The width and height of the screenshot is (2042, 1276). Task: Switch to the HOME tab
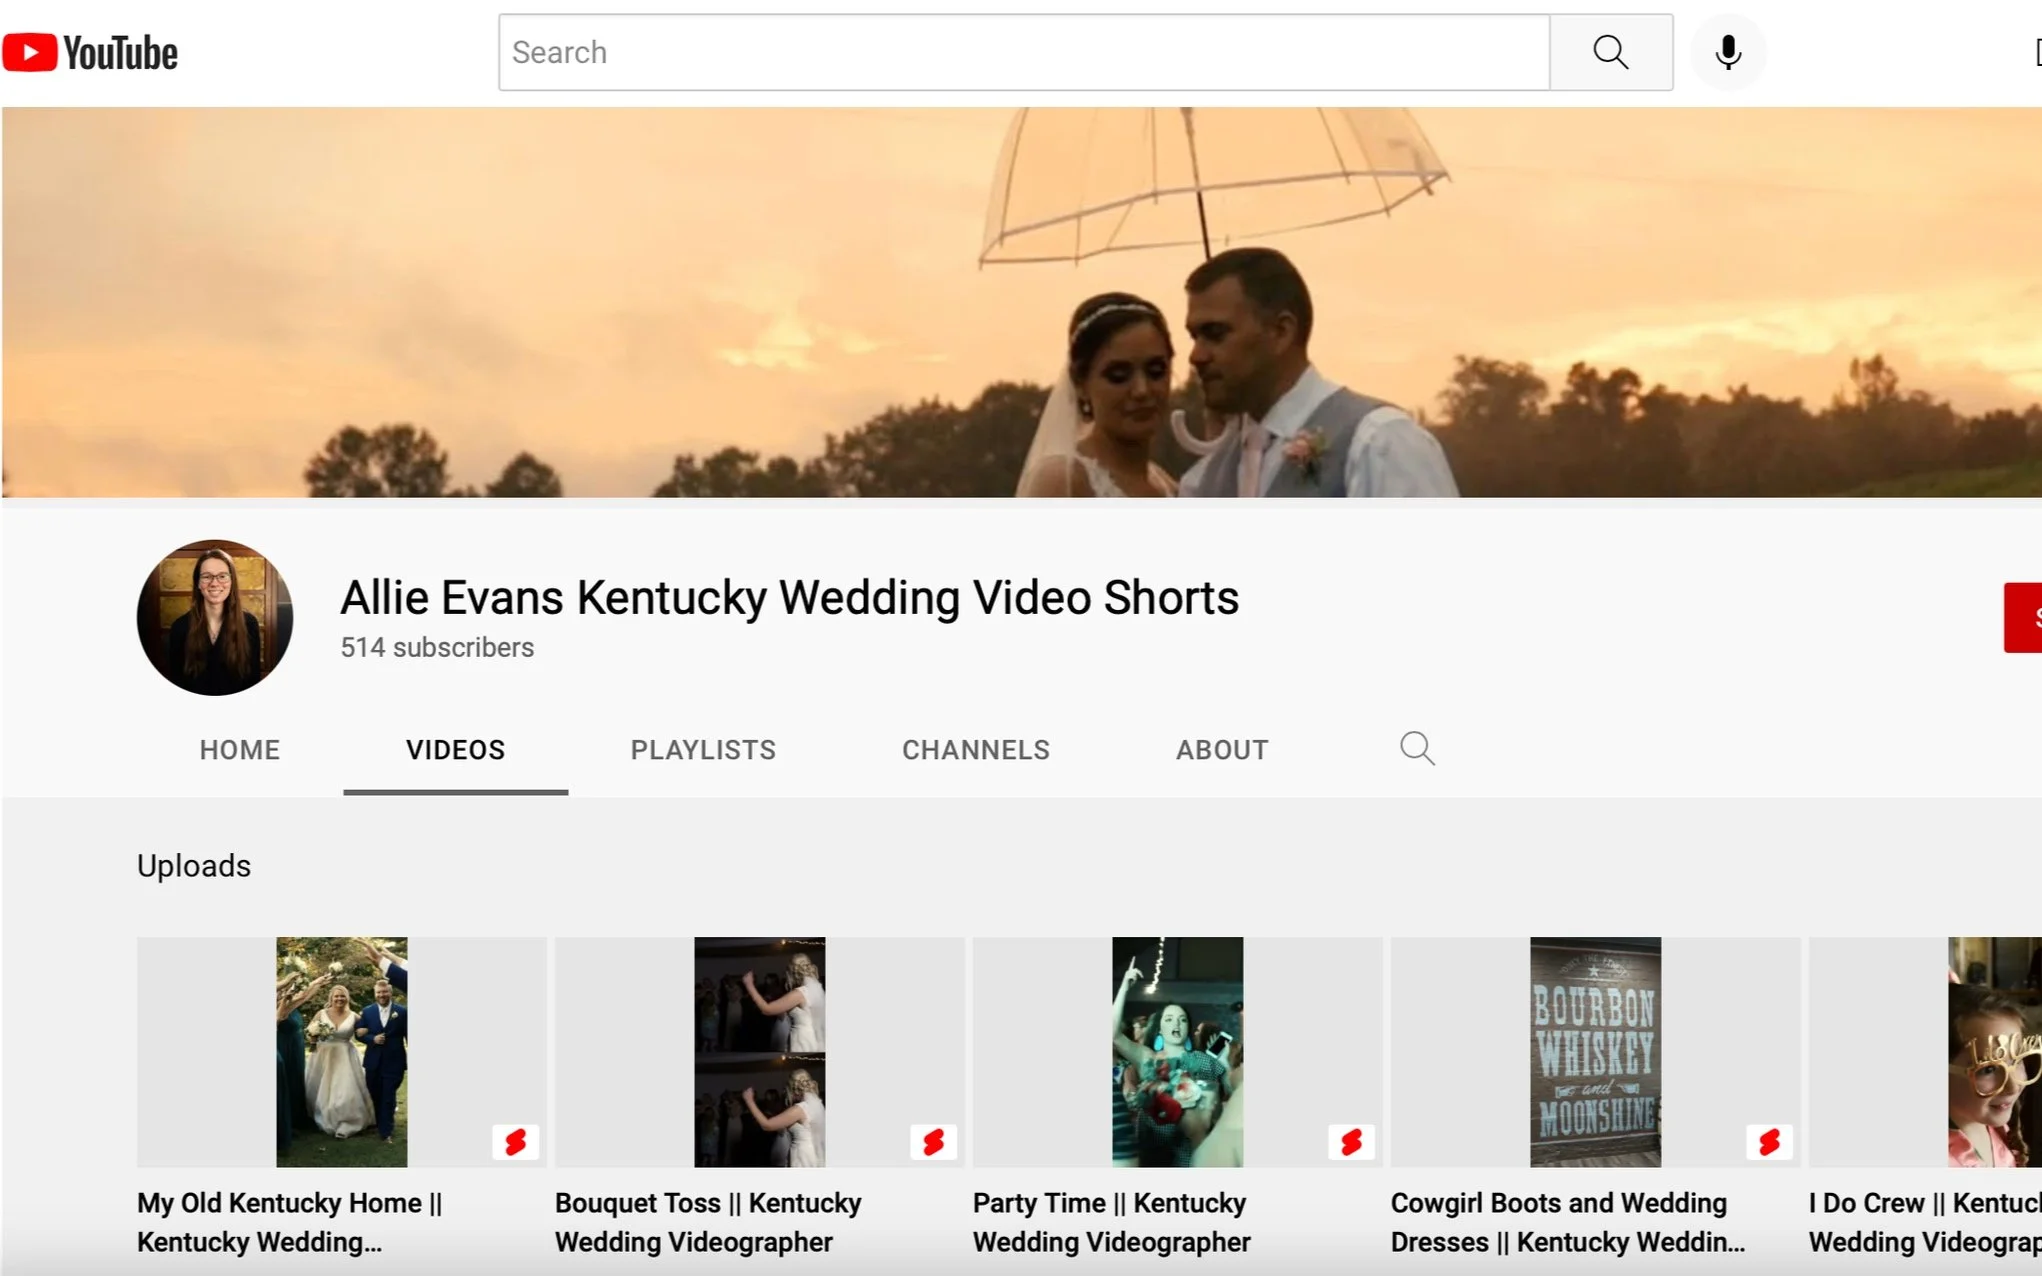239,749
